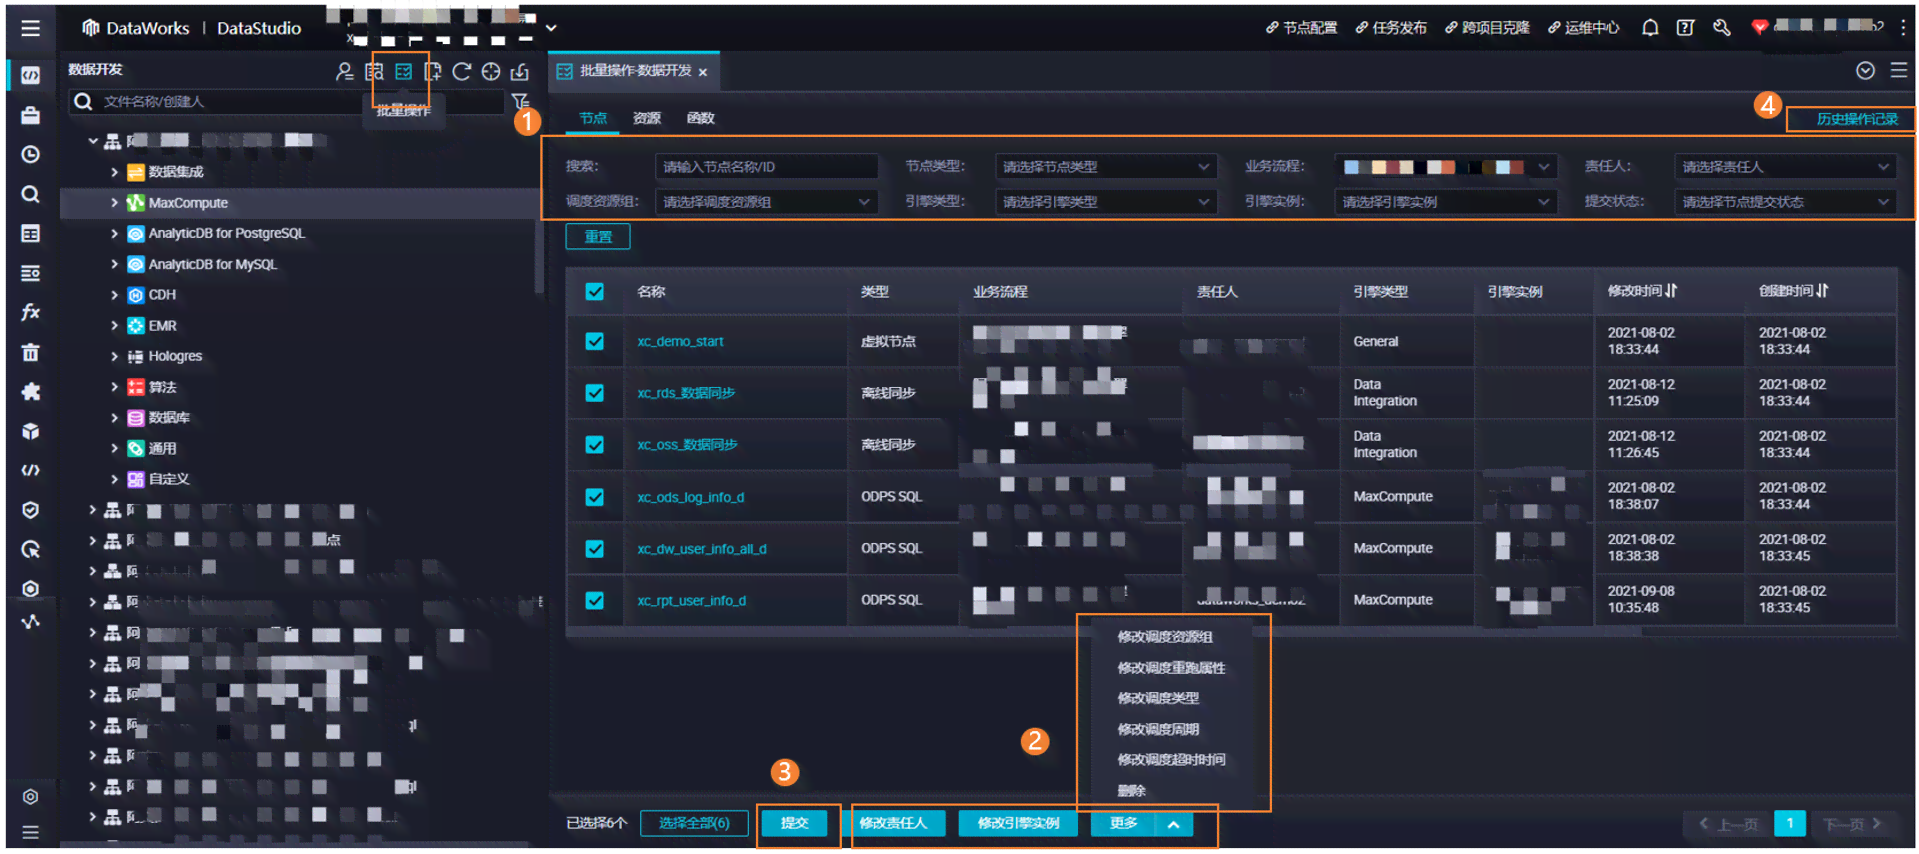Open the briefcase icon in left sidebar
Viewport: 1919px width, 854px height.
31,115
